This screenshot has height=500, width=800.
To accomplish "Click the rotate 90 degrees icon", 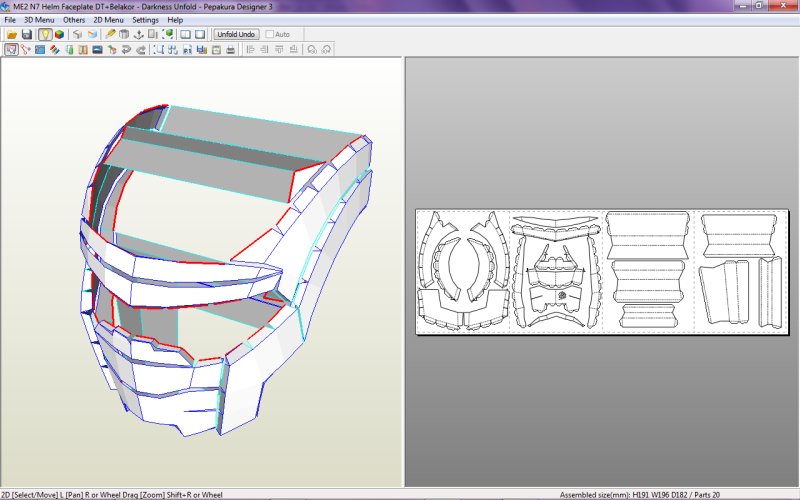I will 326,49.
